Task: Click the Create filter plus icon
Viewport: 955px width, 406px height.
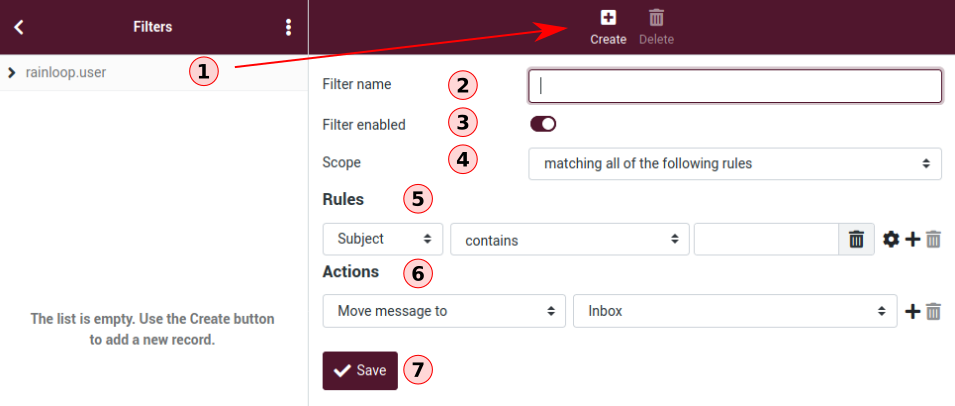Action: pos(608,18)
